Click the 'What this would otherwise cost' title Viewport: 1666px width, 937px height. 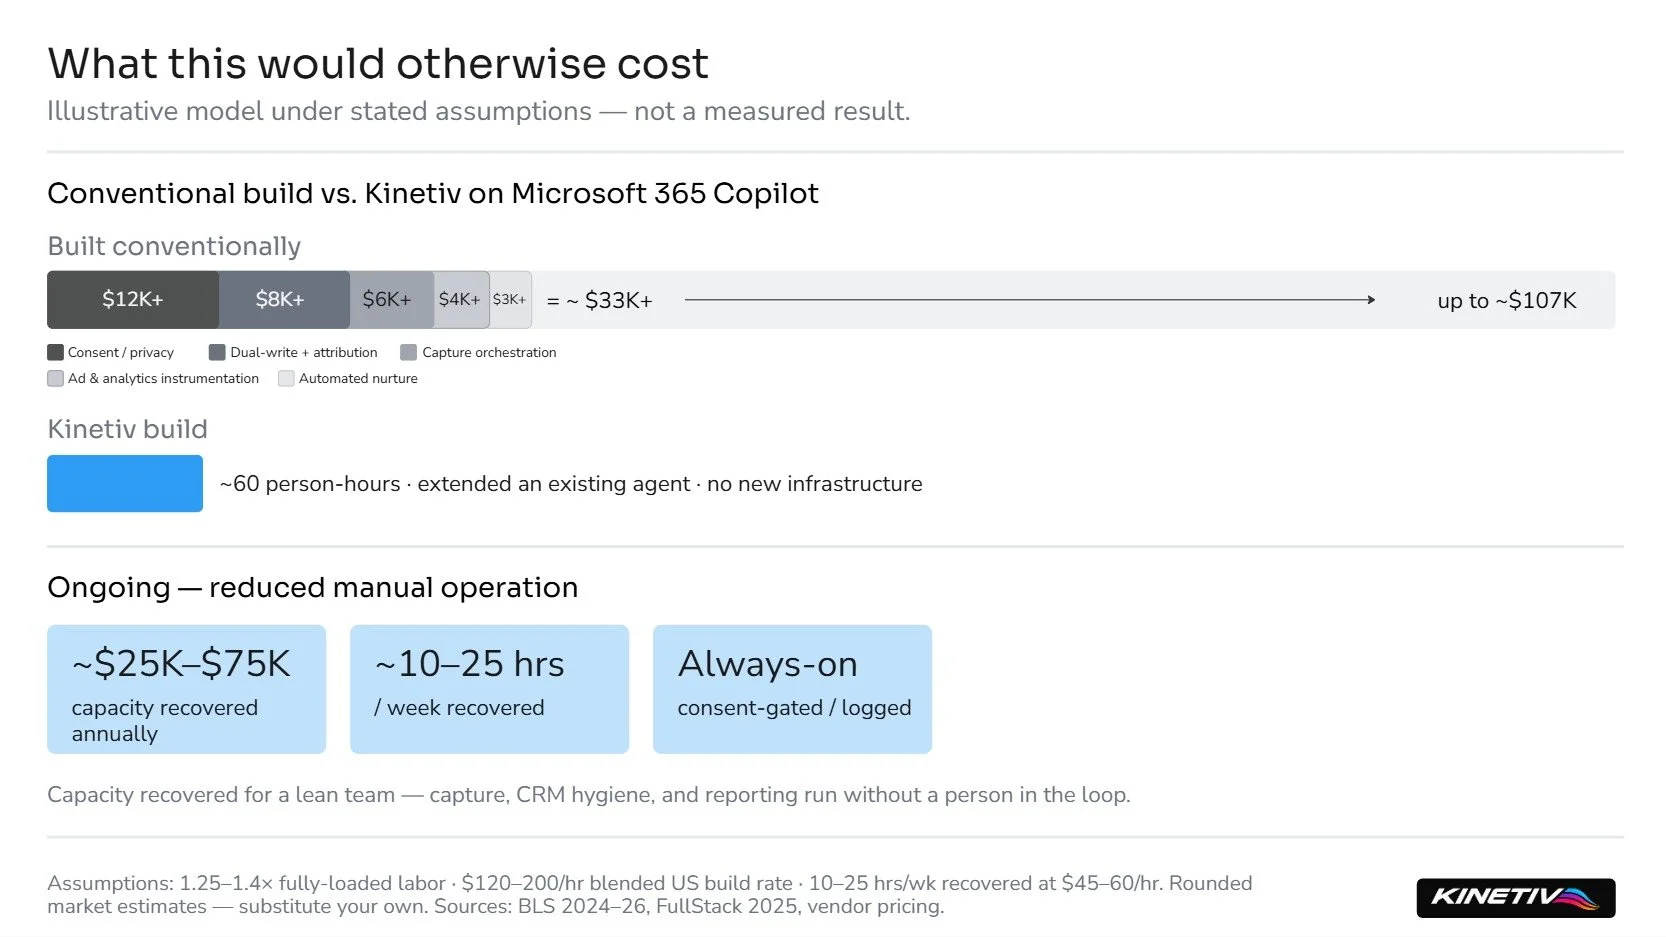(x=378, y=64)
